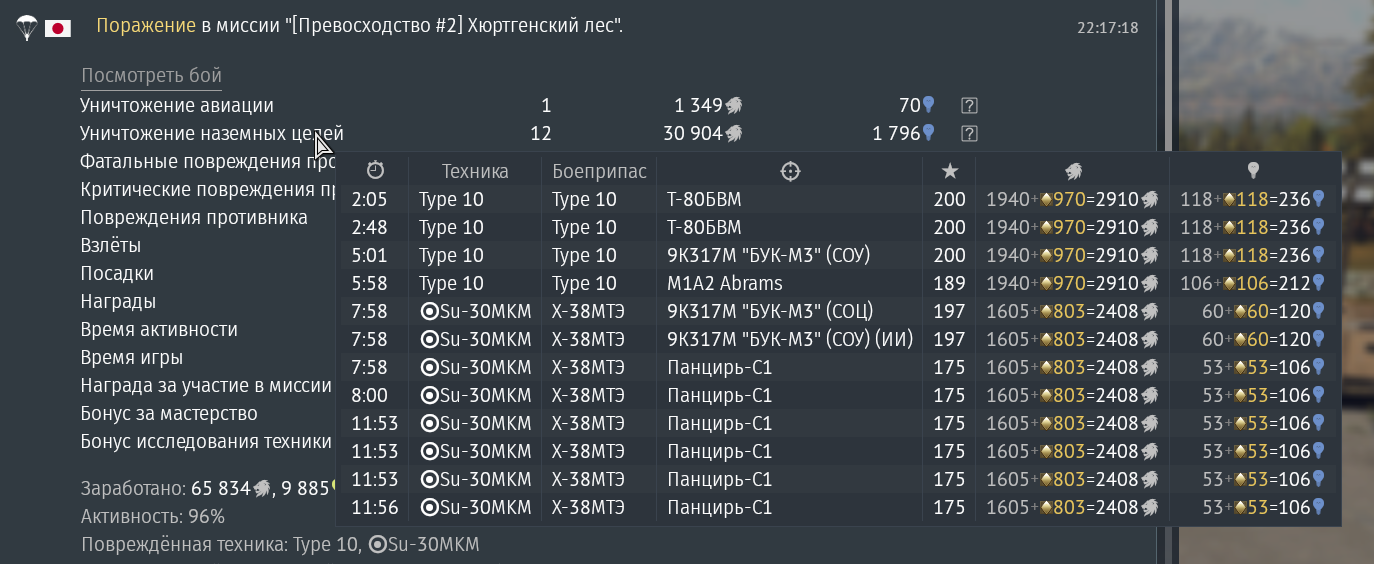Open help icon in Уничтожение наземных целей row
This screenshot has height=564, width=1374.
[x=968, y=133]
